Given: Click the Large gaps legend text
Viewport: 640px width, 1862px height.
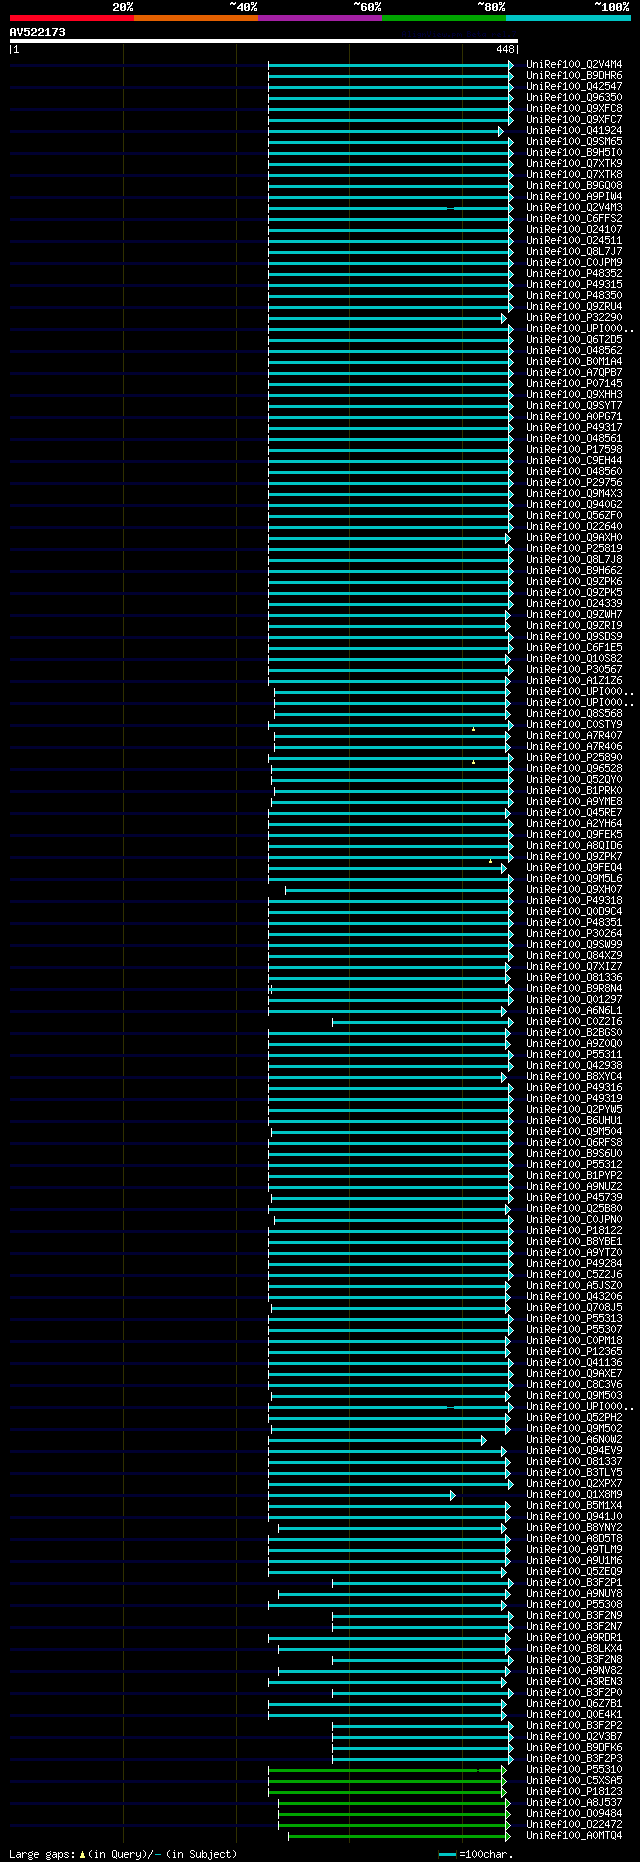Looking at the screenshot, I should click(x=123, y=1854).
